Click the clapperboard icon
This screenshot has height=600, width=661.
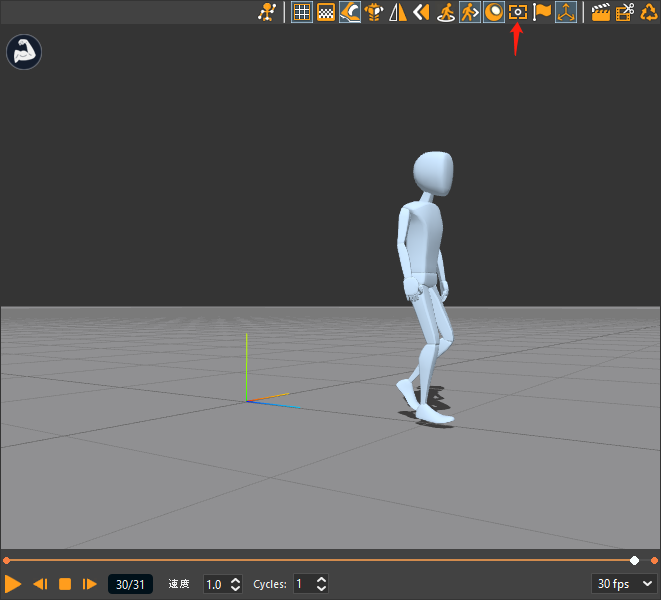tap(601, 12)
